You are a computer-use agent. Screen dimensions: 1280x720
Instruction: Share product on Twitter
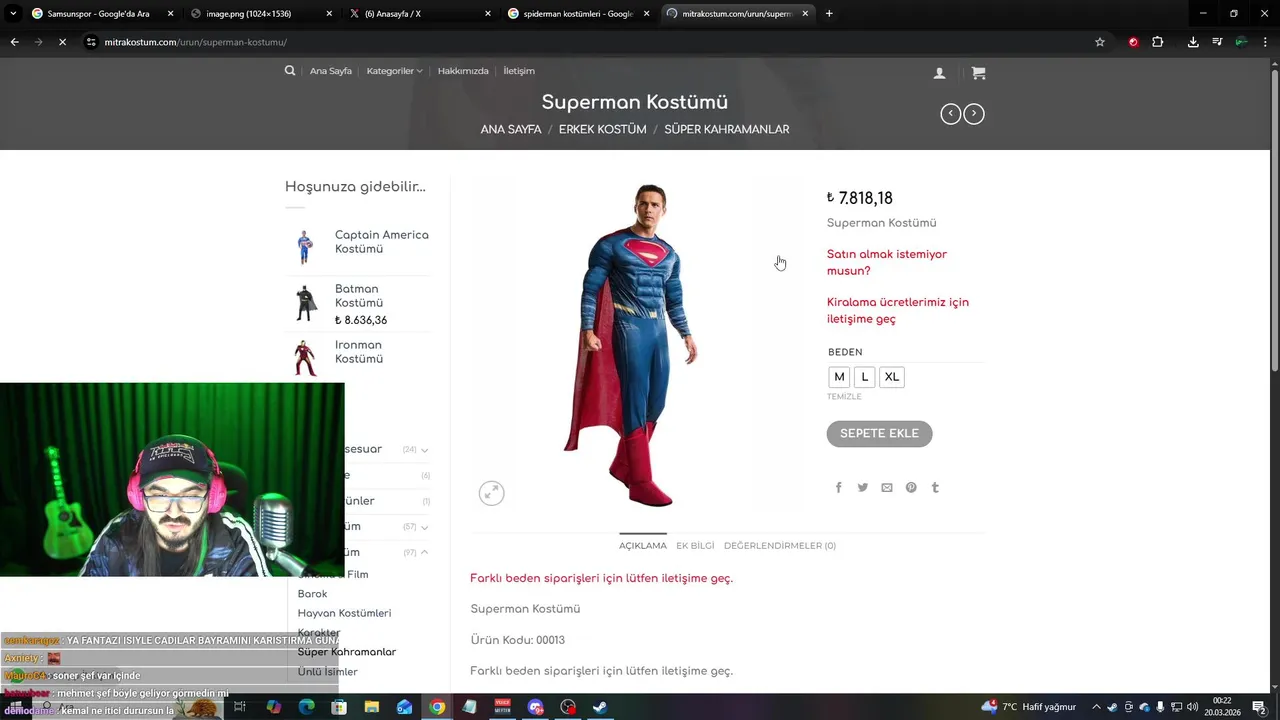pos(862,488)
